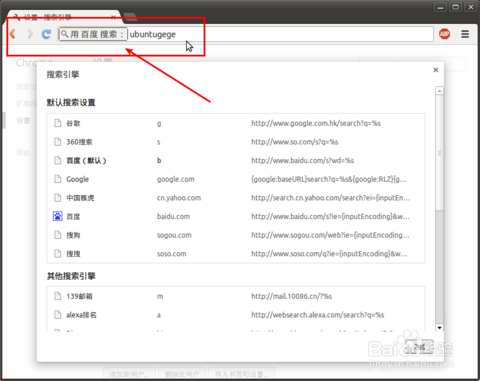Select the 139邮箱 engine name
The width and height of the screenshot is (480, 381).
[x=79, y=296]
